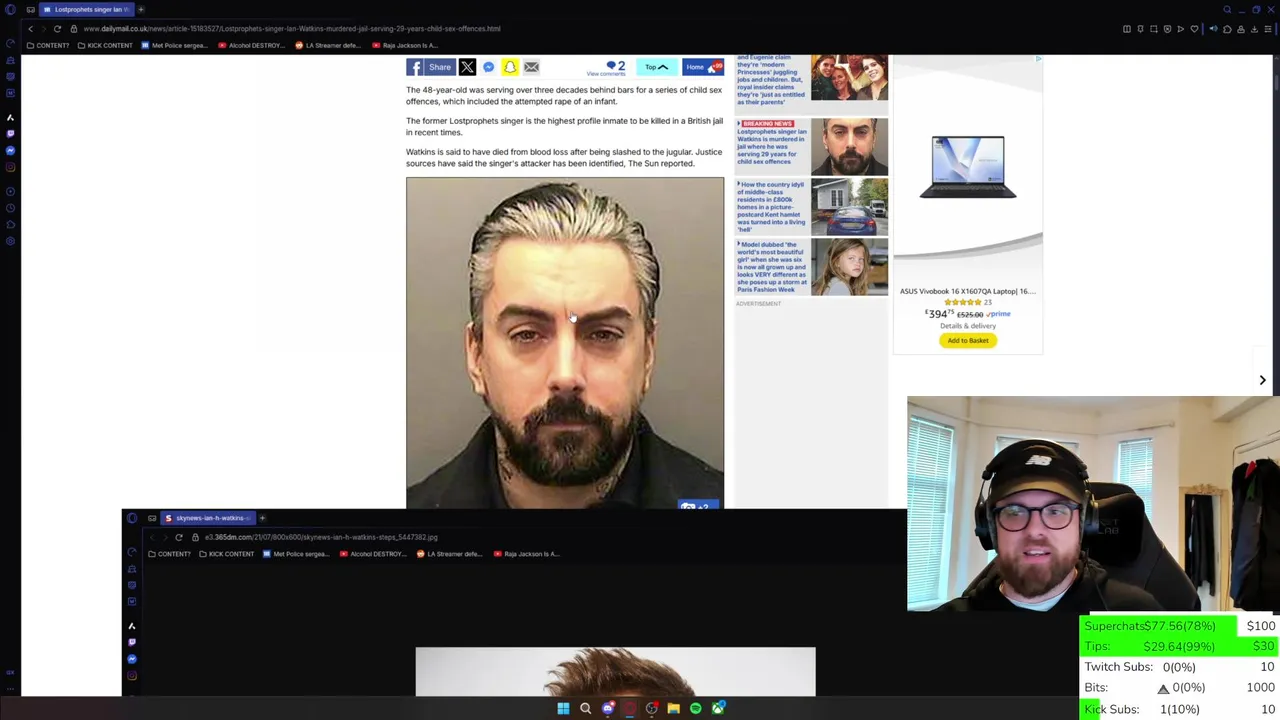Go to Home button on article bar

pyautogui.click(x=702, y=67)
